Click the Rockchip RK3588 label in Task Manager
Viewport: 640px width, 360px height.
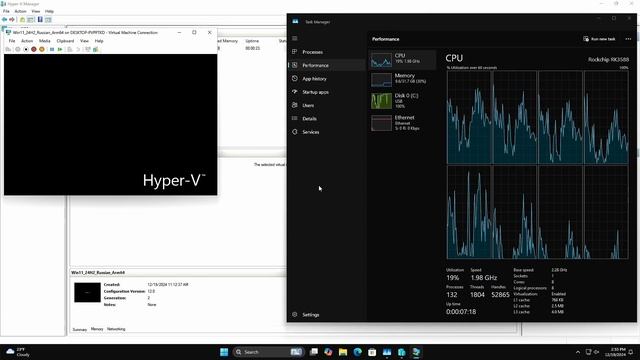[608, 60]
